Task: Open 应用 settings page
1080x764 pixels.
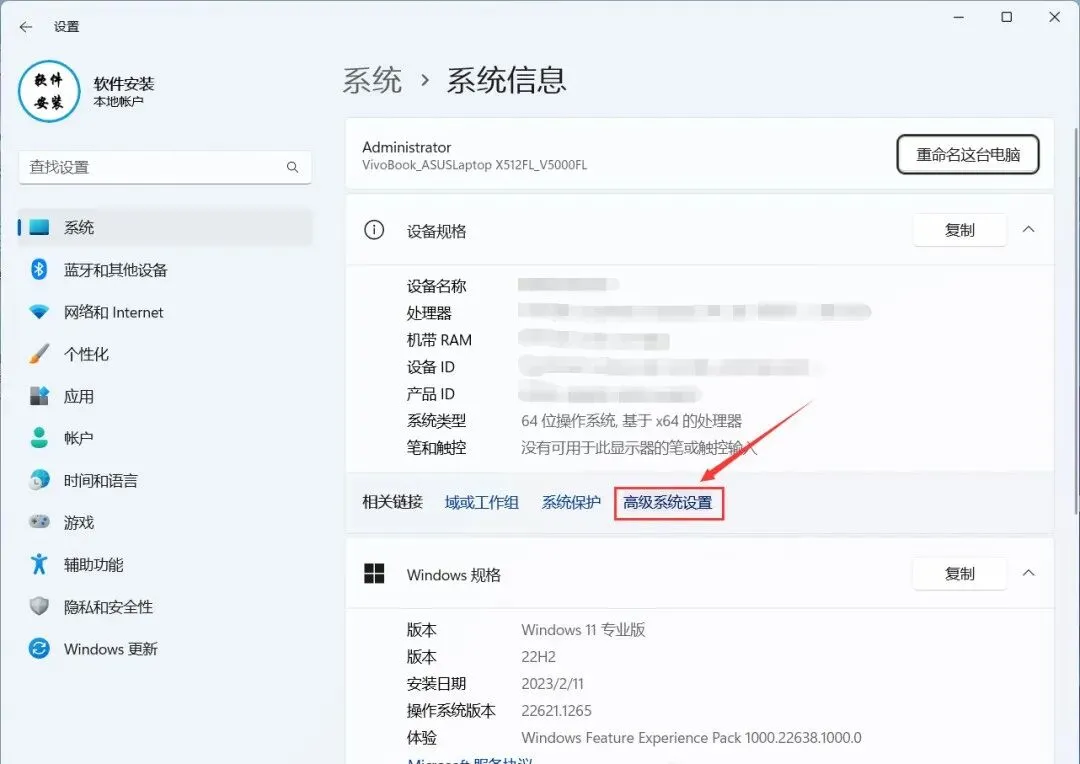Action: tap(165, 396)
